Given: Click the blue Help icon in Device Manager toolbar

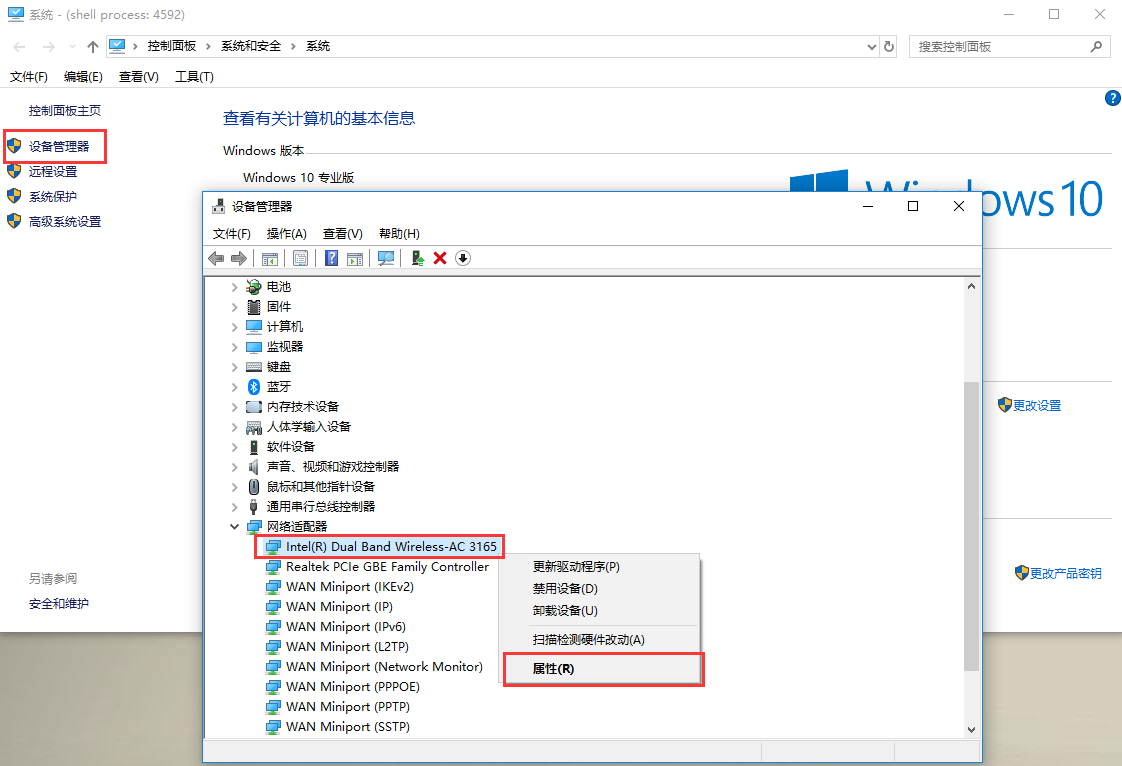Looking at the screenshot, I should coord(331,258).
